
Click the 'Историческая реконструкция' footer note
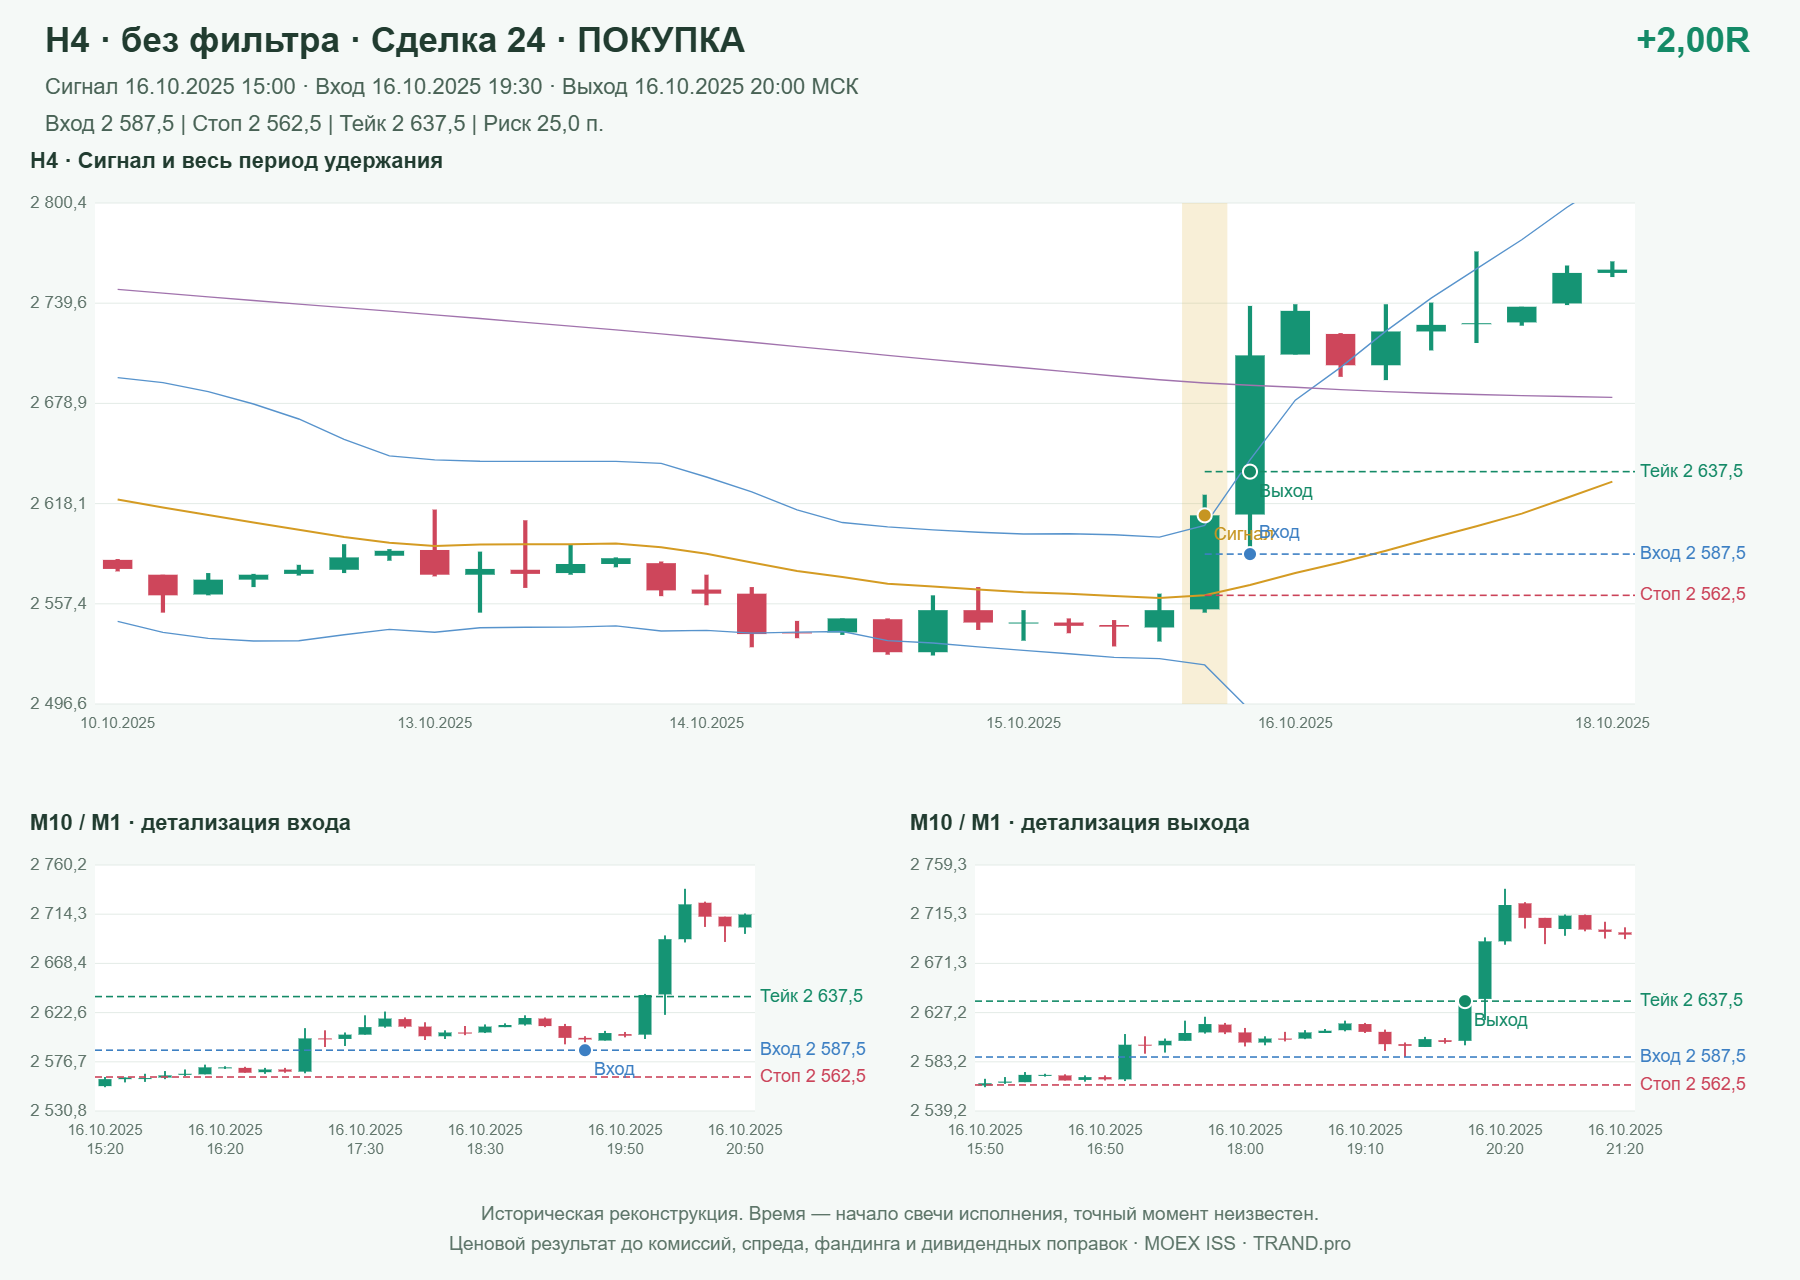[x=900, y=1214]
